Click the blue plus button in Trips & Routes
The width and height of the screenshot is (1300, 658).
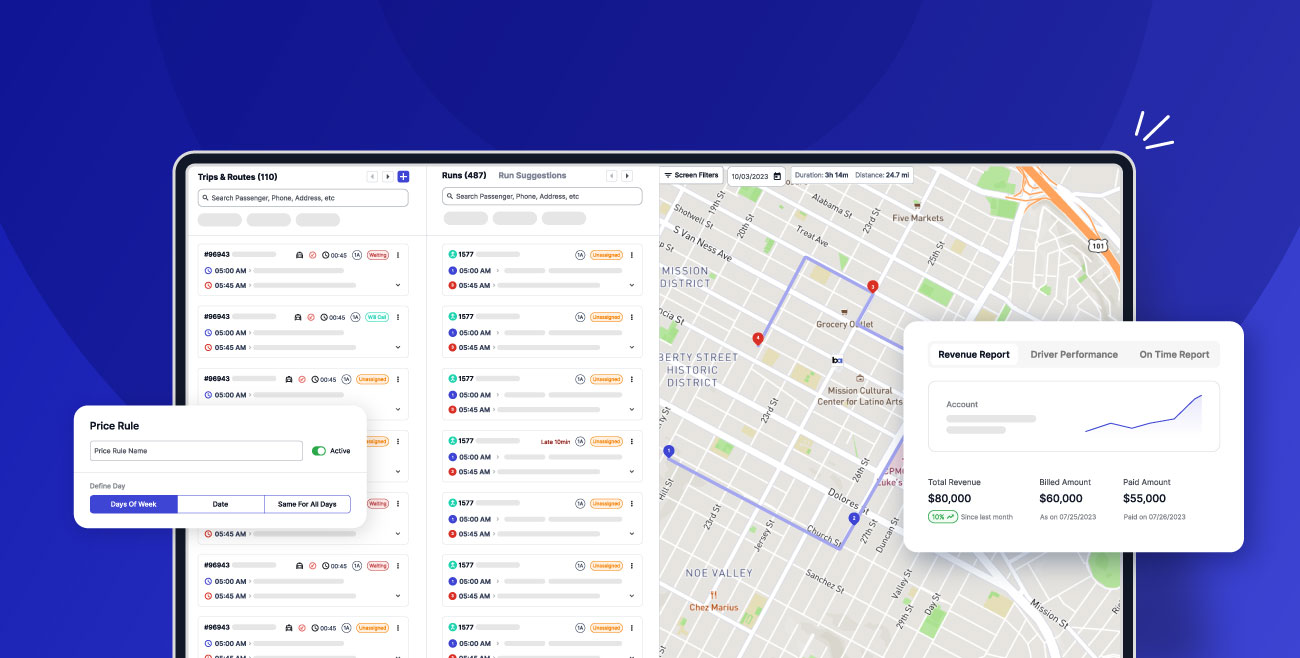(x=403, y=176)
